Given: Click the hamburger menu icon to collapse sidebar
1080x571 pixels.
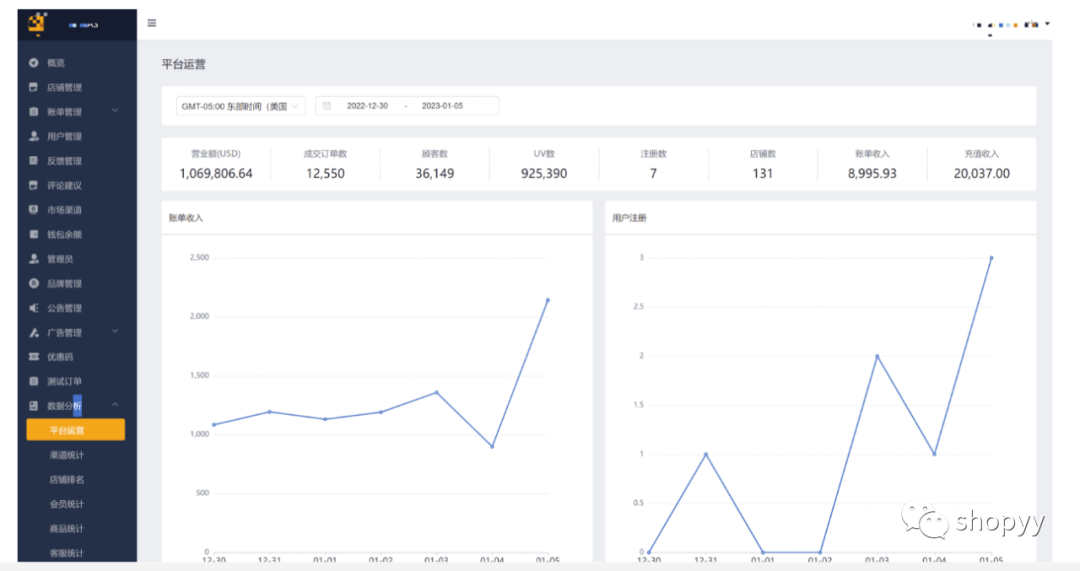Looking at the screenshot, I should pyautogui.click(x=152, y=23).
